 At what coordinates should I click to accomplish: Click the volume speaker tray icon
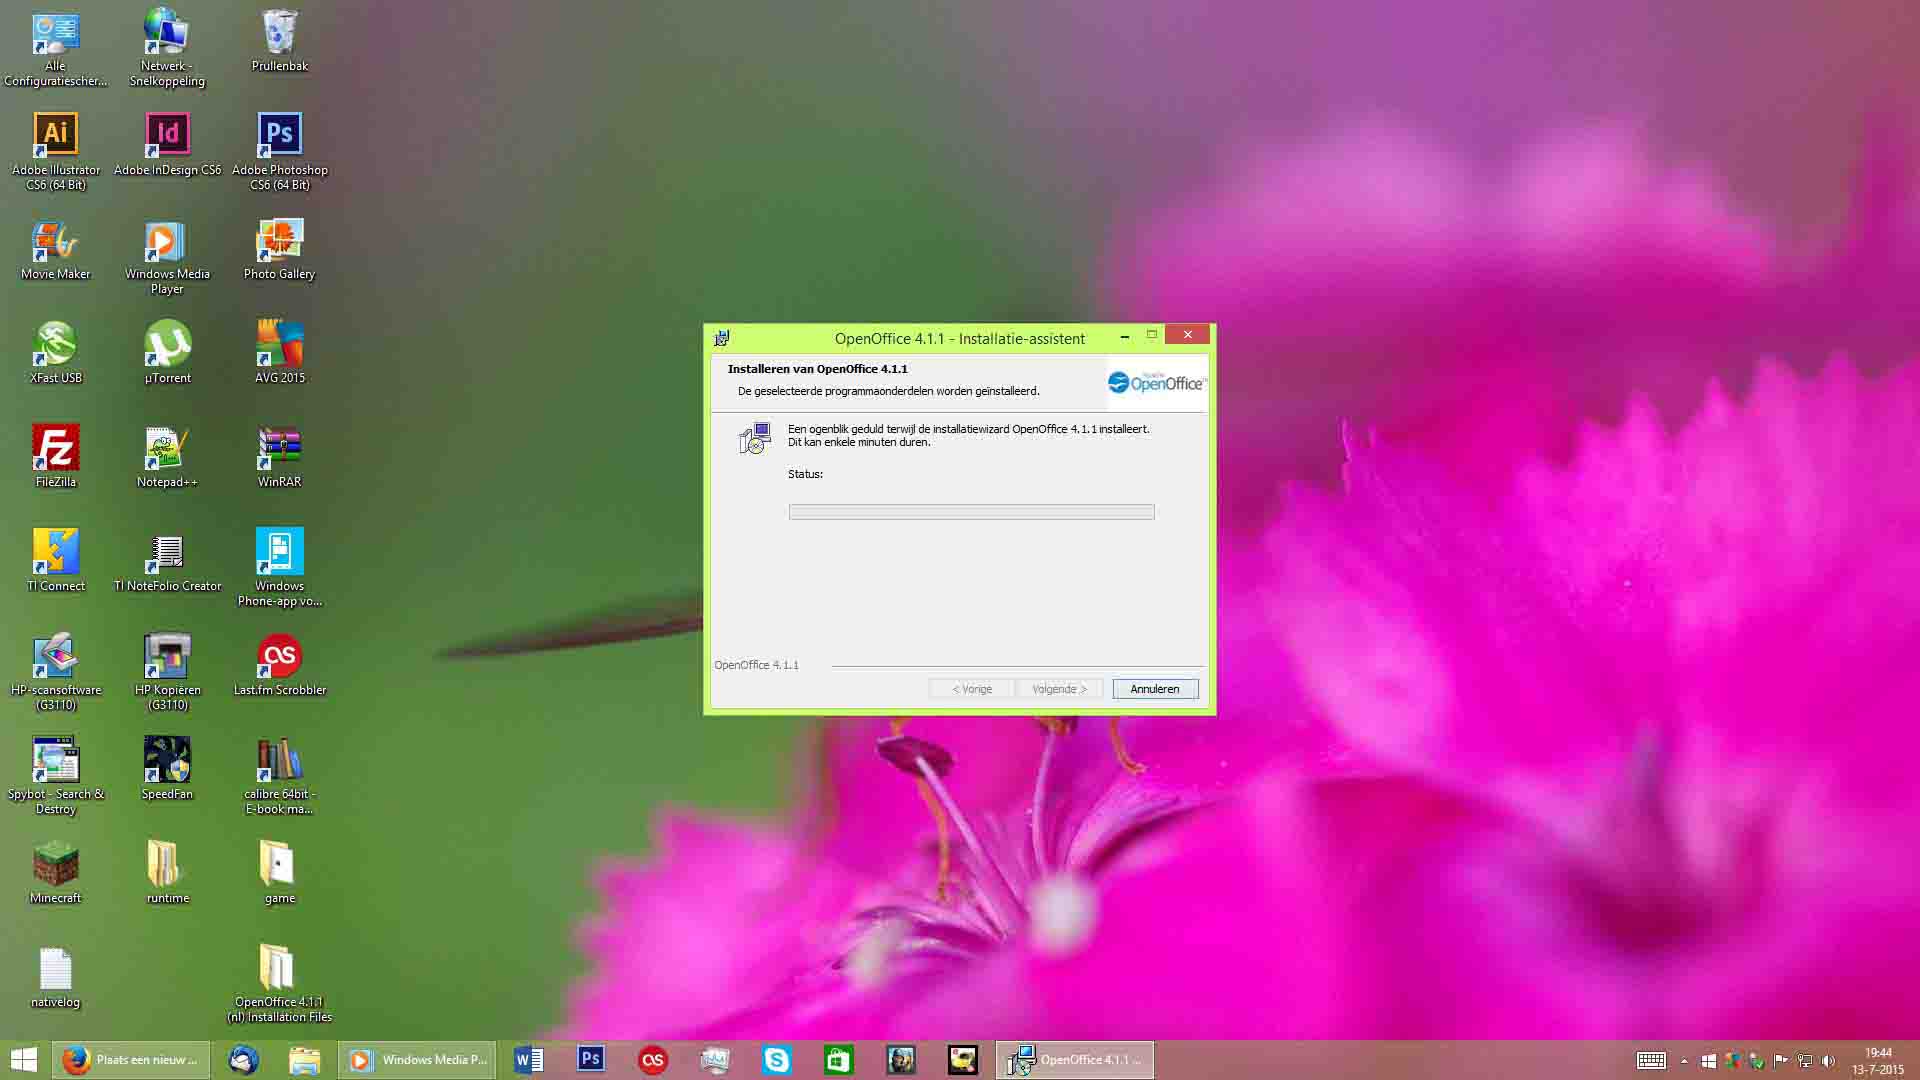pyautogui.click(x=1829, y=1061)
